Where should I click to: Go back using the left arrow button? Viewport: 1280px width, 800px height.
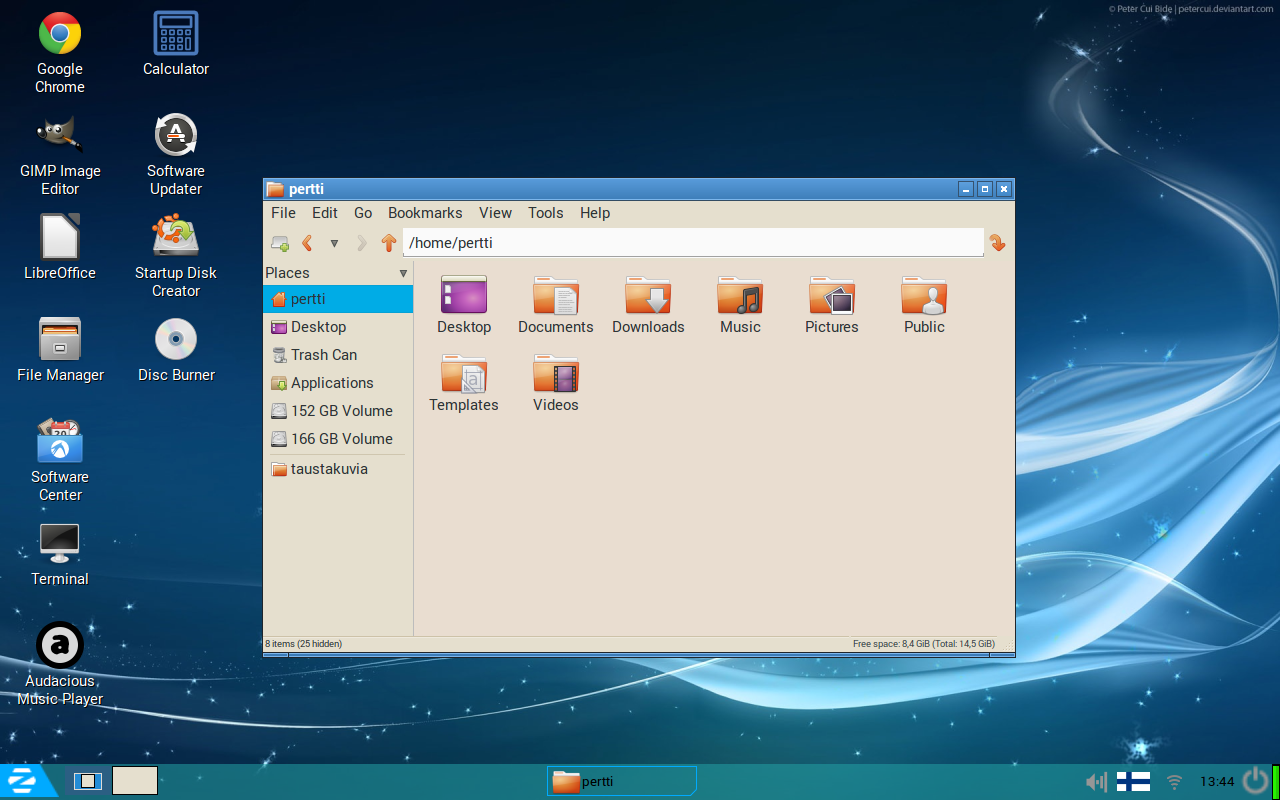coord(308,243)
